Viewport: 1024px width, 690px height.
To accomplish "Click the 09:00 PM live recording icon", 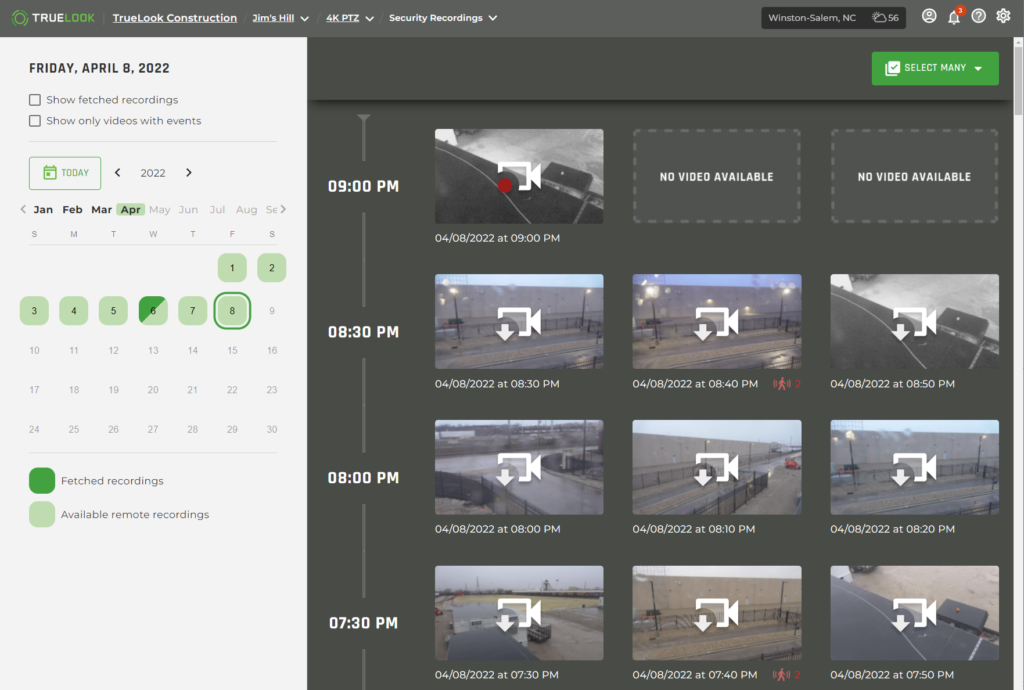I will [519, 177].
